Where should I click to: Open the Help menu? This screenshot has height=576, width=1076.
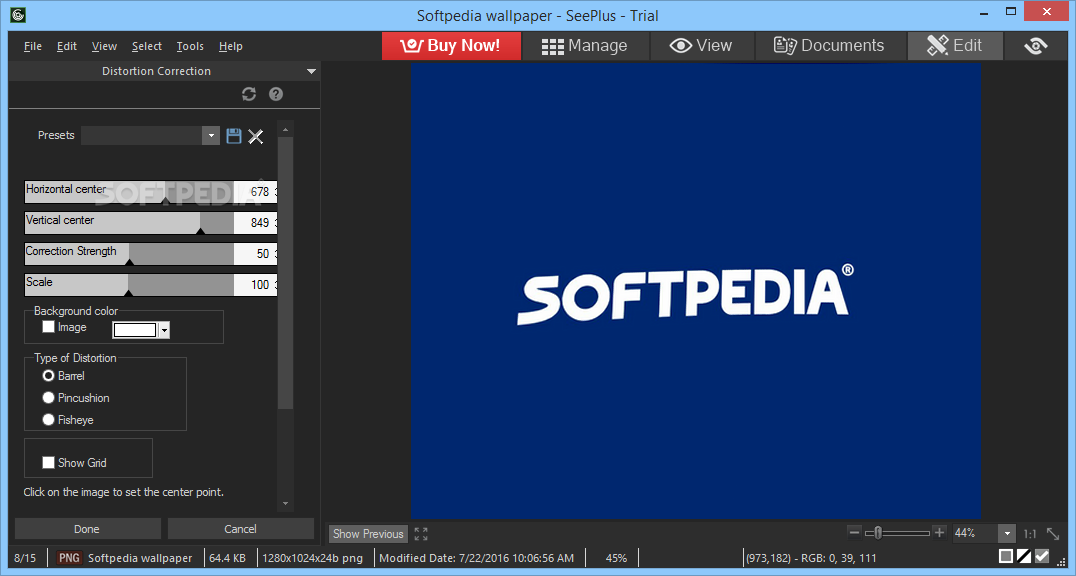[x=231, y=46]
